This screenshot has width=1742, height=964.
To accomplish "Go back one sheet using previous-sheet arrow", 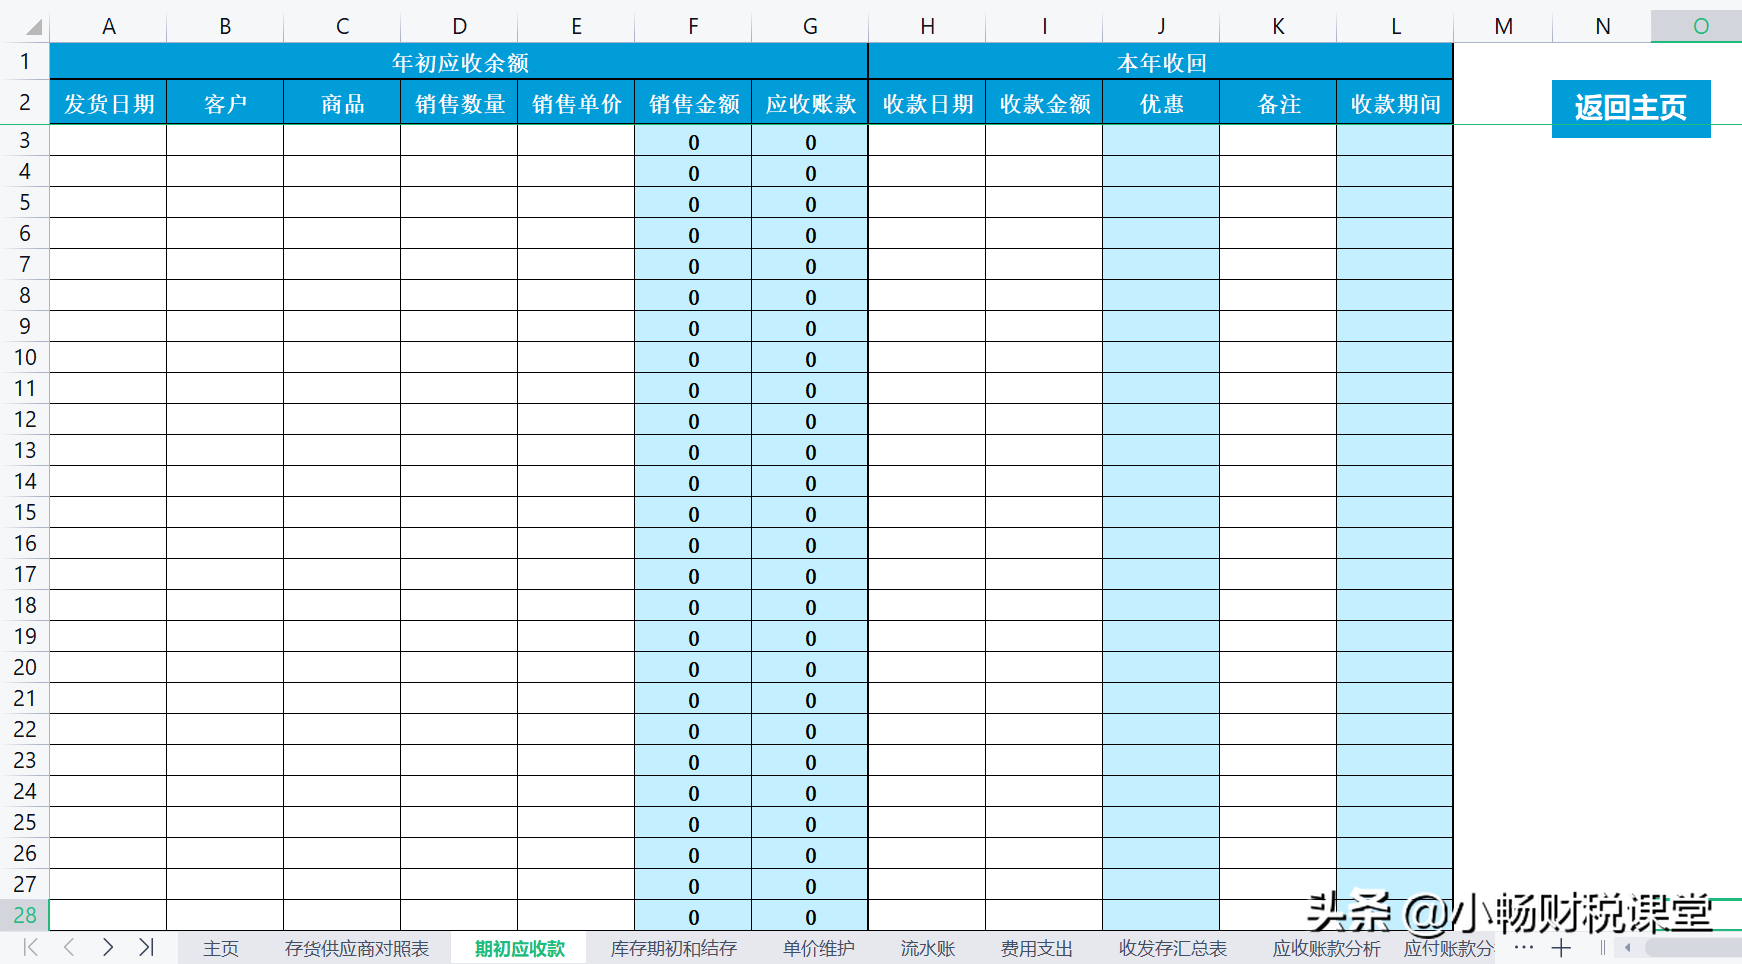I will (68, 947).
